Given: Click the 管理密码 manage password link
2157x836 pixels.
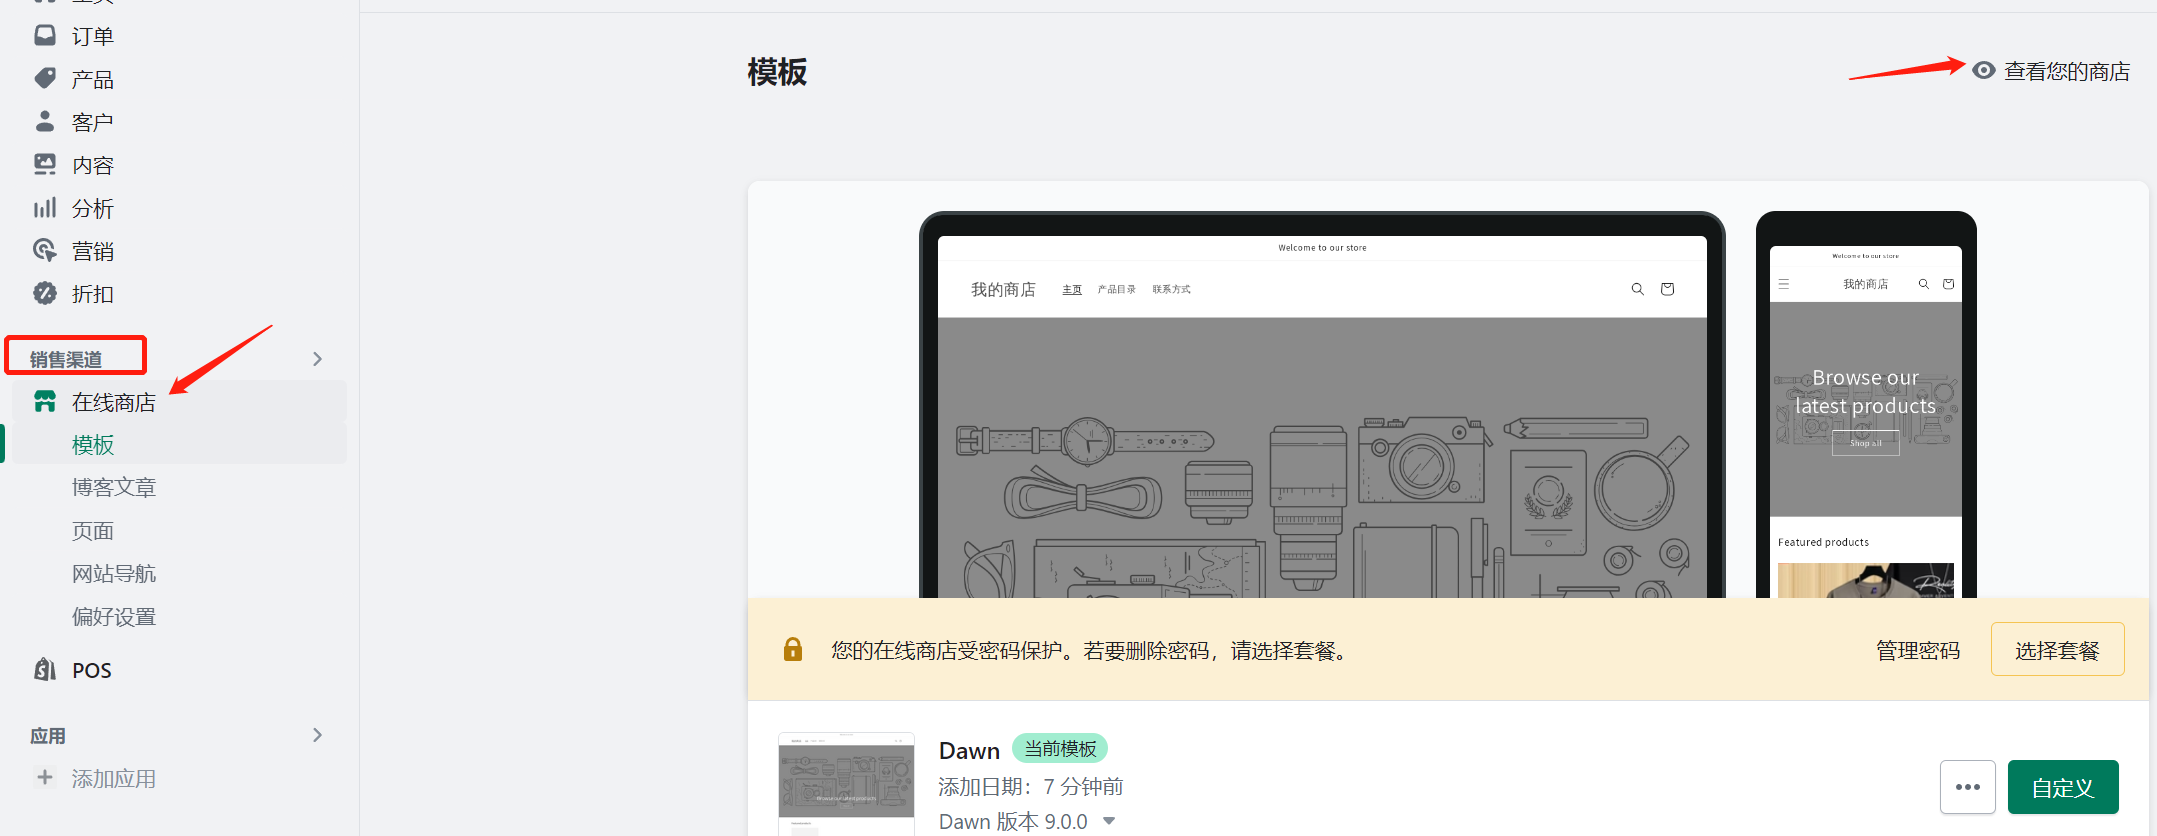Looking at the screenshot, I should point(1917,651).
